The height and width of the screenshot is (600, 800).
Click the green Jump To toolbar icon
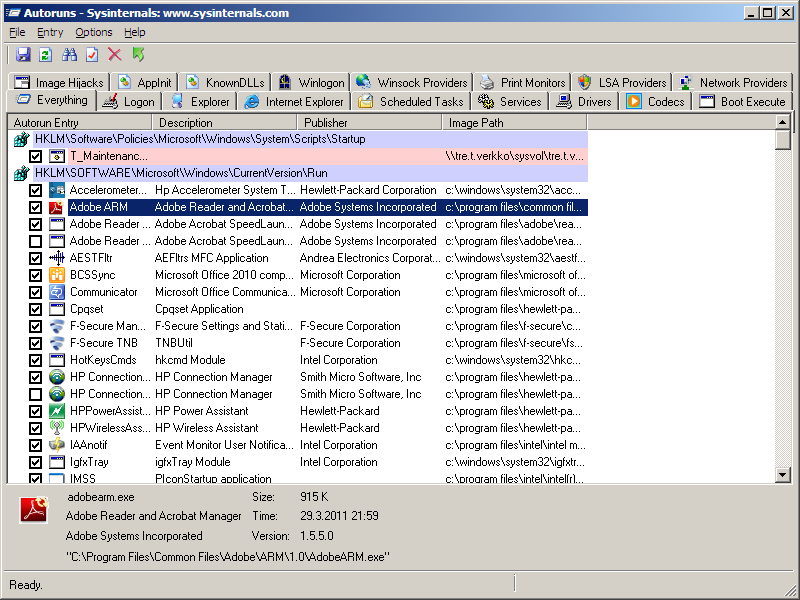[138, 55]
